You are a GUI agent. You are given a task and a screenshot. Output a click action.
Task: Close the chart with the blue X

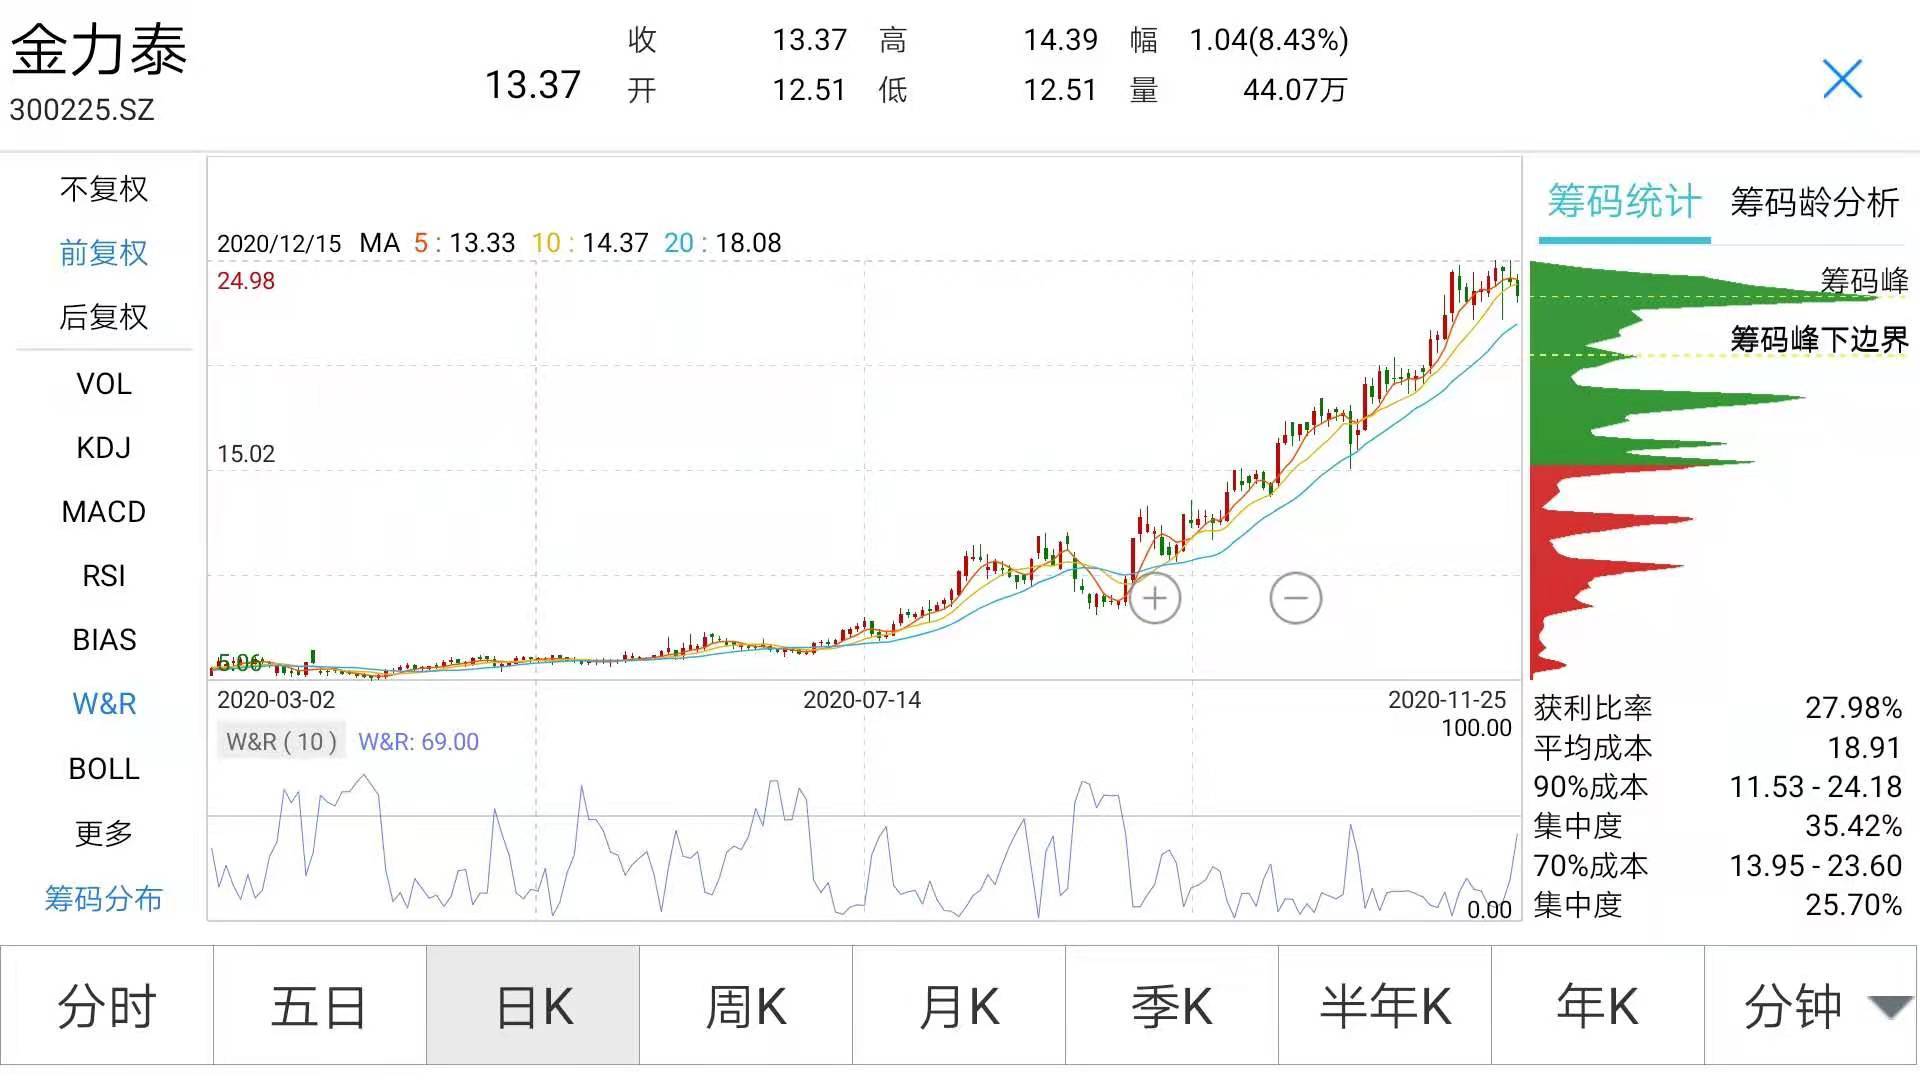(x=1841, y=79)
